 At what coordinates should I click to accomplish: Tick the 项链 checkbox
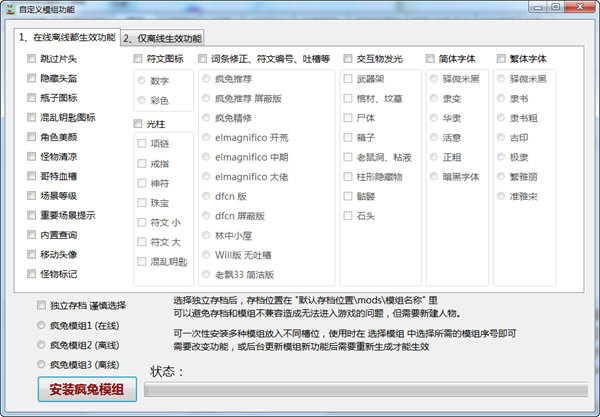pyautogui.click(x=142, y=143)
